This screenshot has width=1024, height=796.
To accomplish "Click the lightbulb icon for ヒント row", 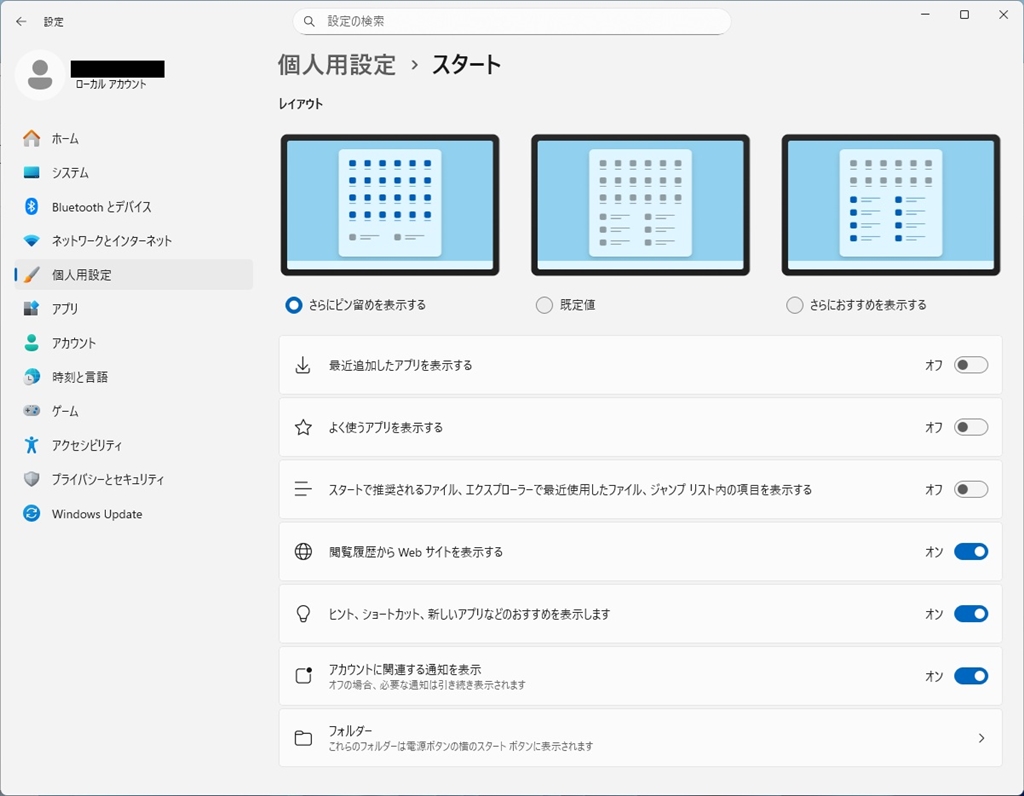I will tap(303, 614).
